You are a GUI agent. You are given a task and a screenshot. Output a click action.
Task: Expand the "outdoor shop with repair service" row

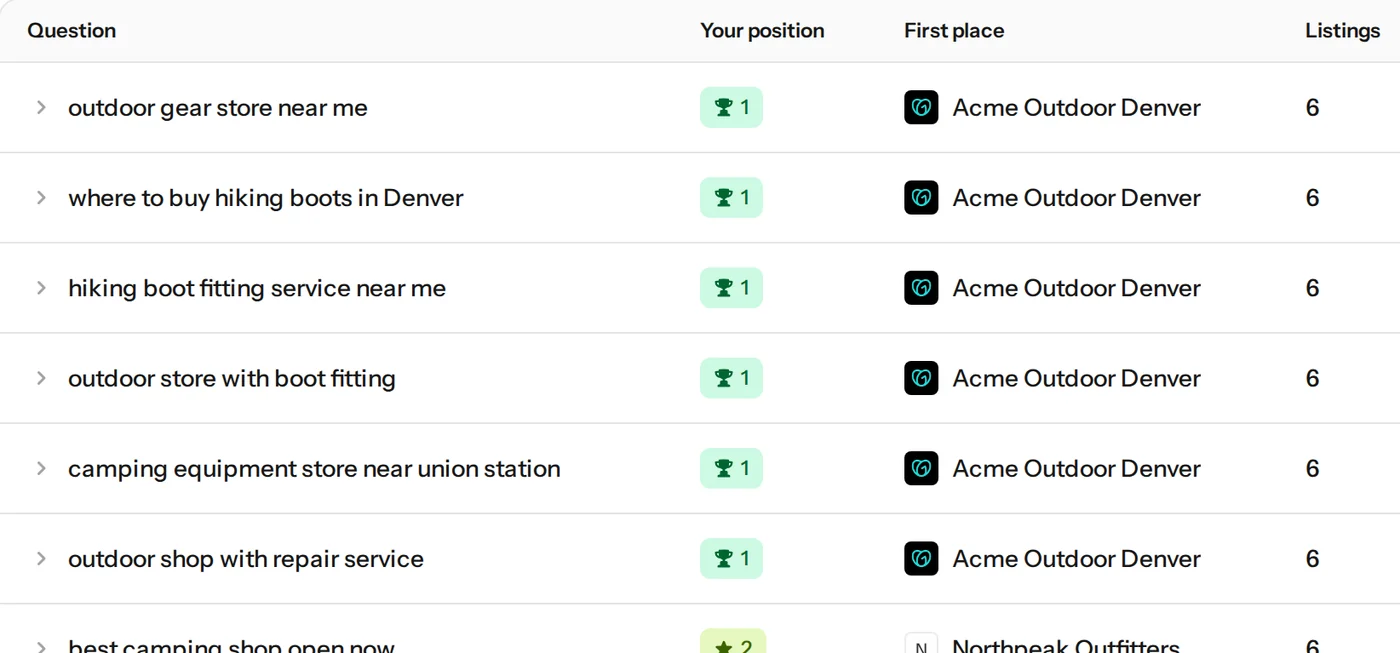(41, 558)
